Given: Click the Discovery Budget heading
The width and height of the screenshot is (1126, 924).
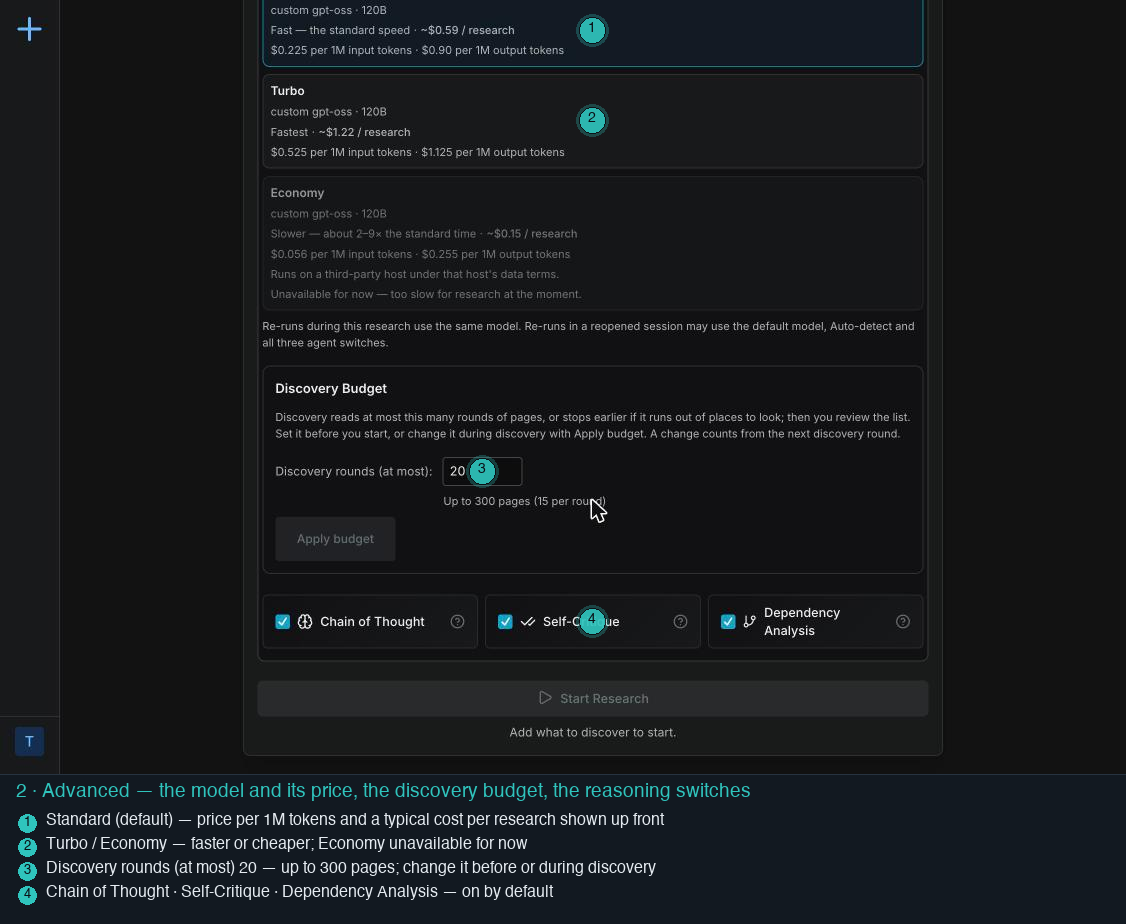Looking at the screenshot, I should (331, 388).
